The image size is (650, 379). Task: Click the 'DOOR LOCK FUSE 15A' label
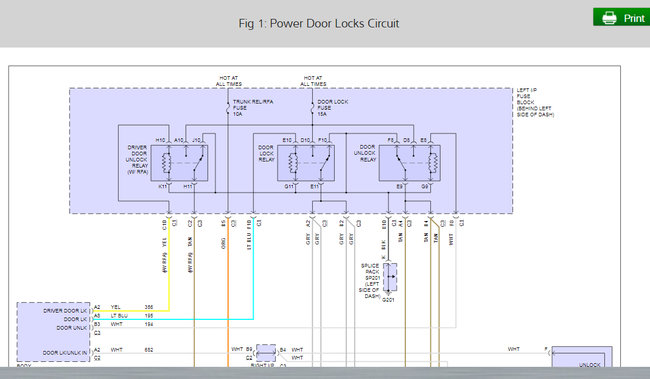pos(332,107)
